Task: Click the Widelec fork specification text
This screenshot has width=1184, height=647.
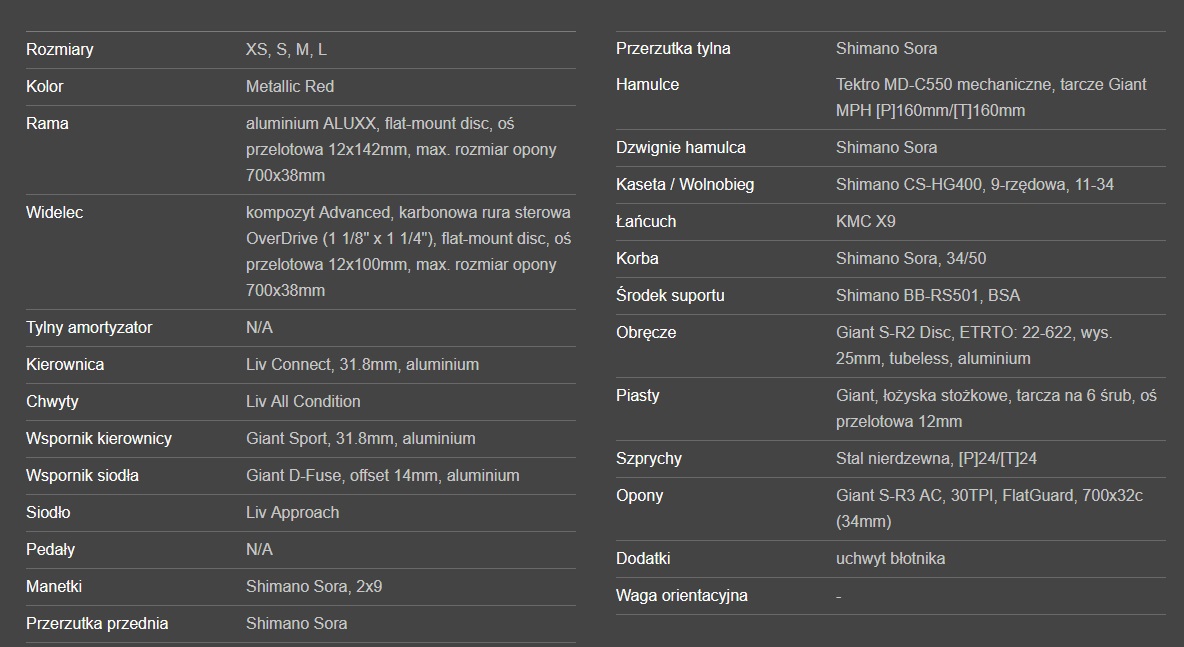Action: (x=409, y=251)
